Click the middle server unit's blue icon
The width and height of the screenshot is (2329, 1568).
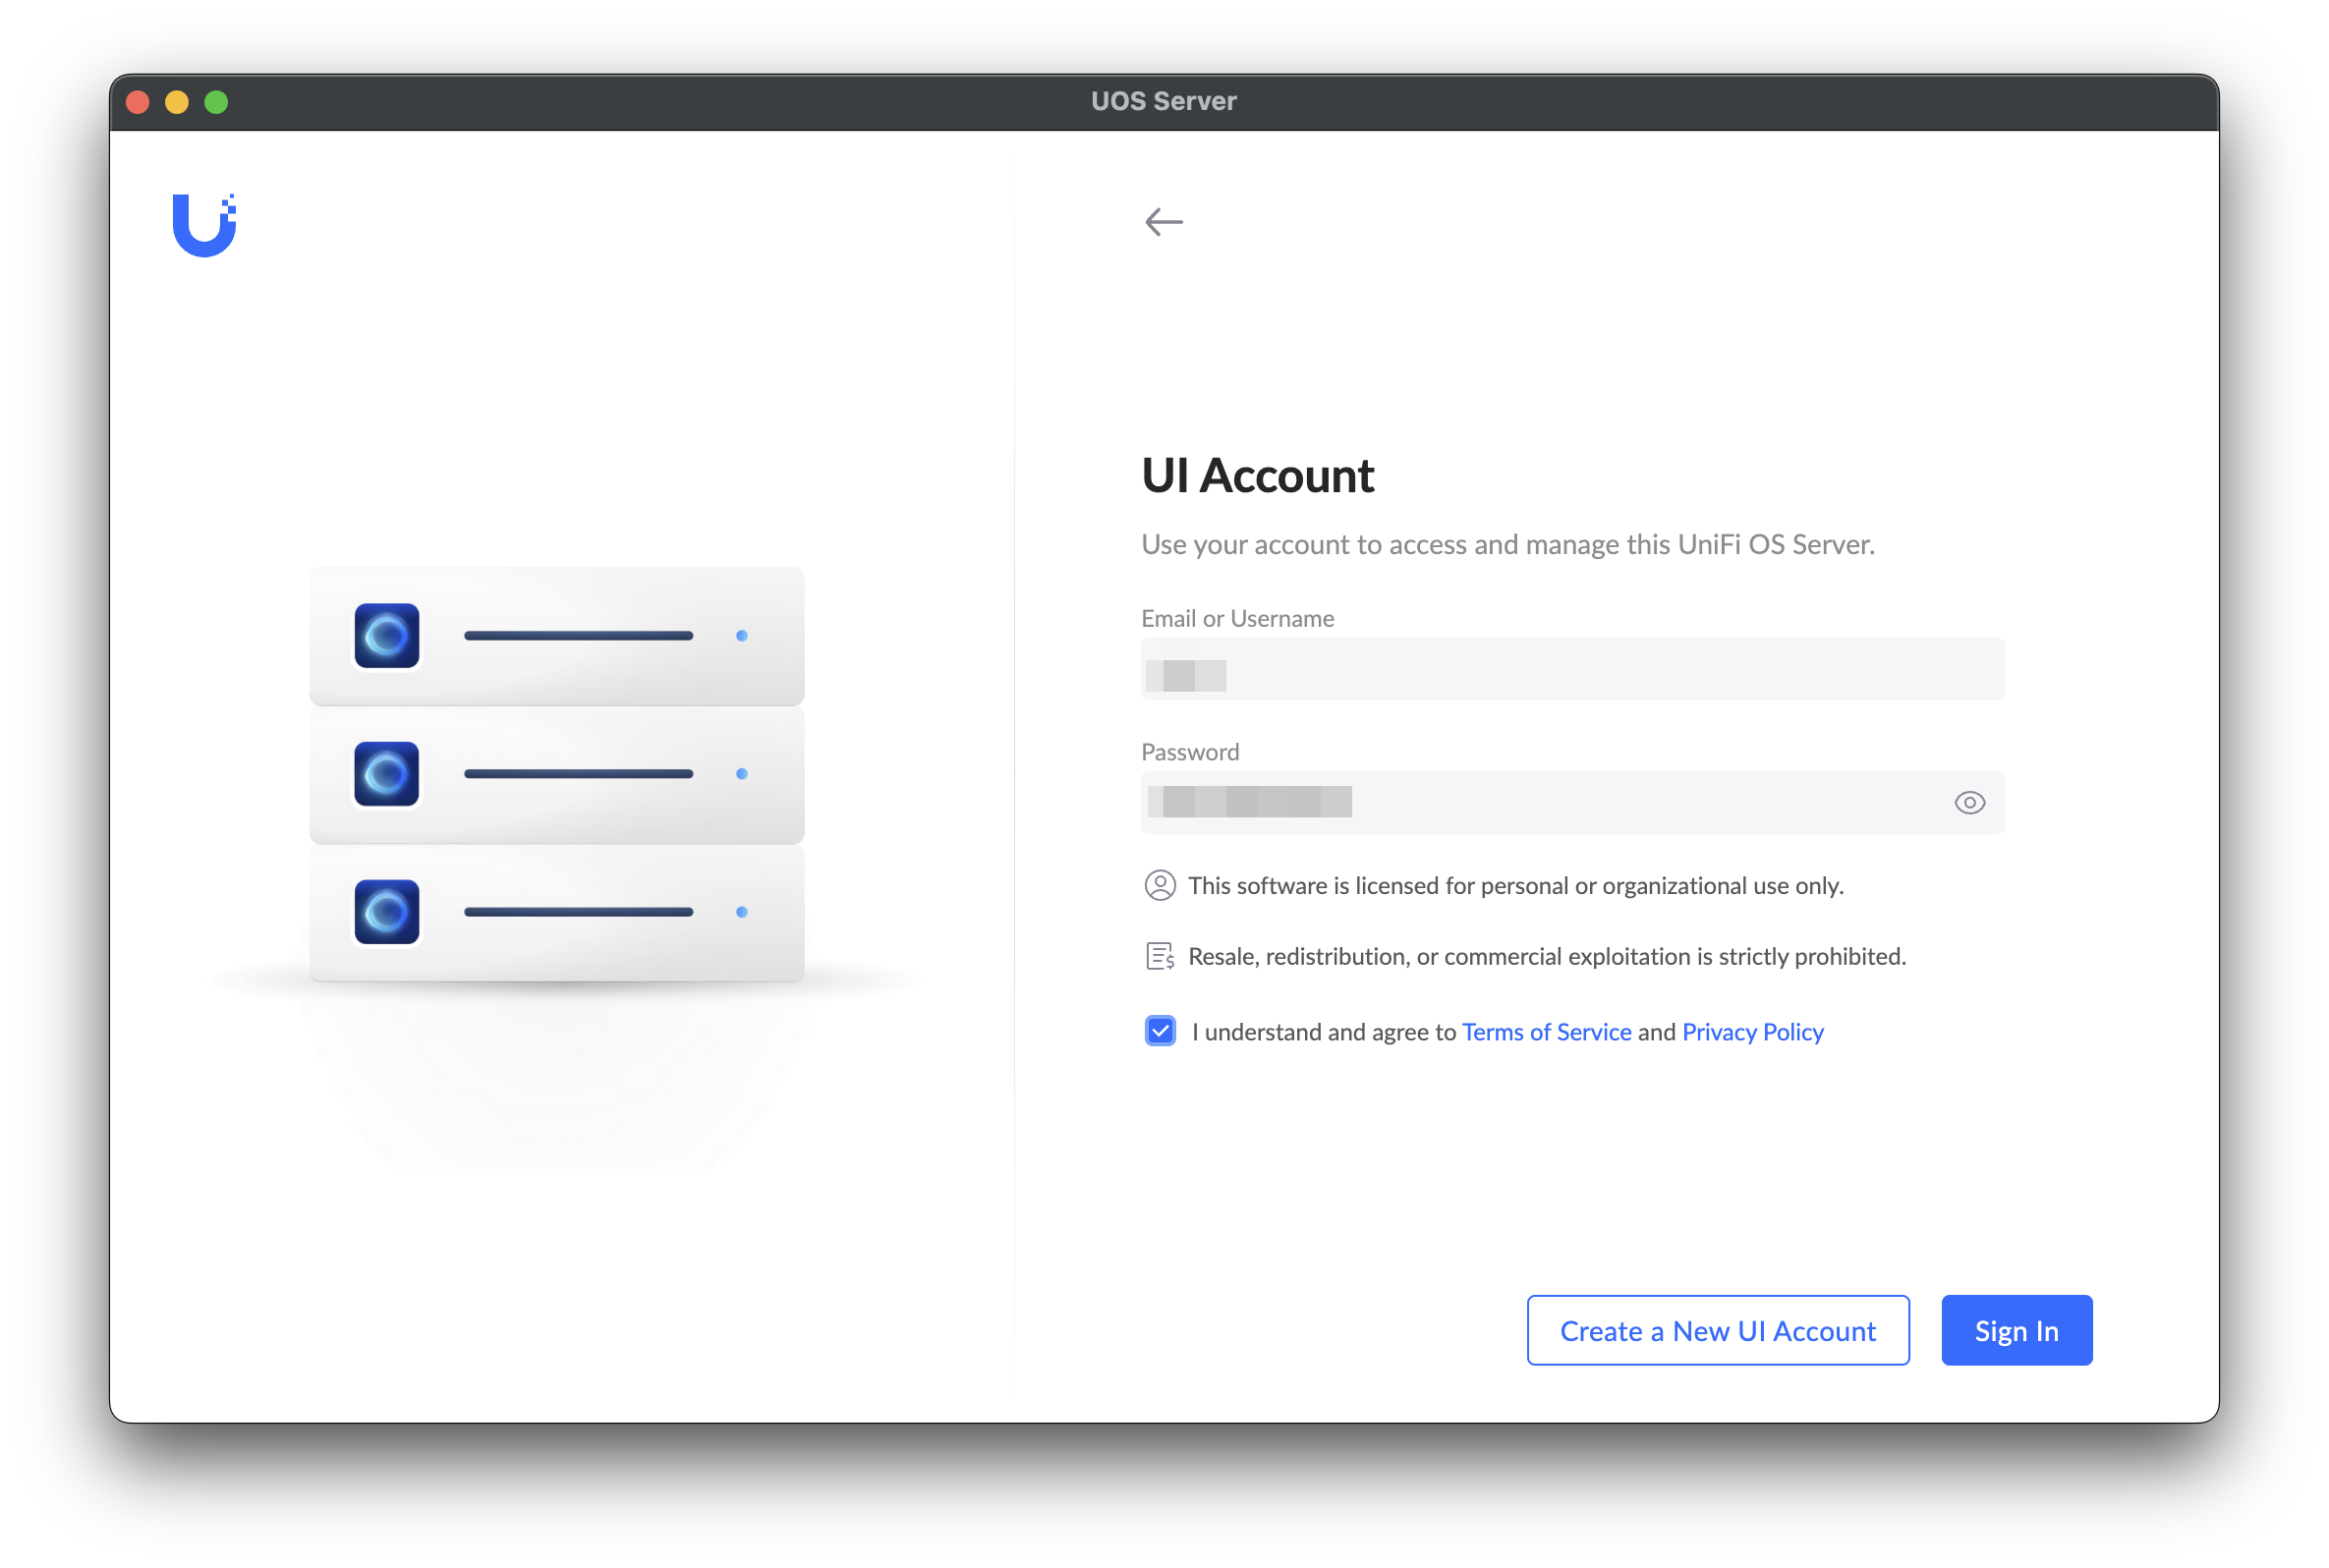tap(387, 774)
